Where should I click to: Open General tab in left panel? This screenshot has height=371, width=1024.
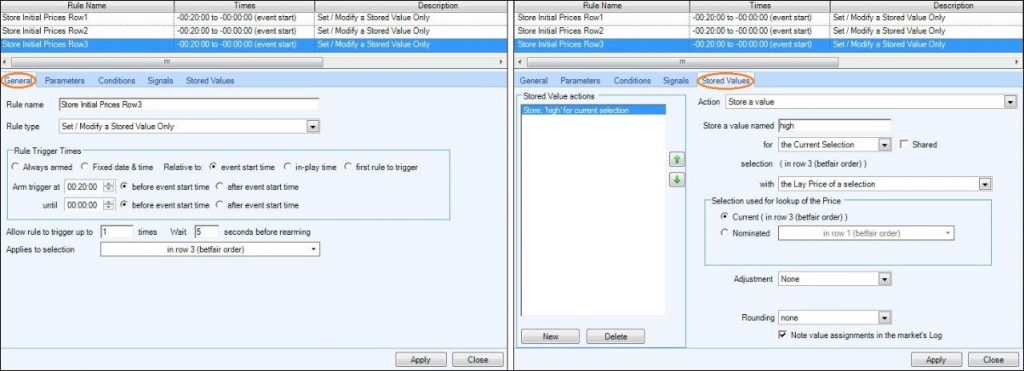click(19, 80)
